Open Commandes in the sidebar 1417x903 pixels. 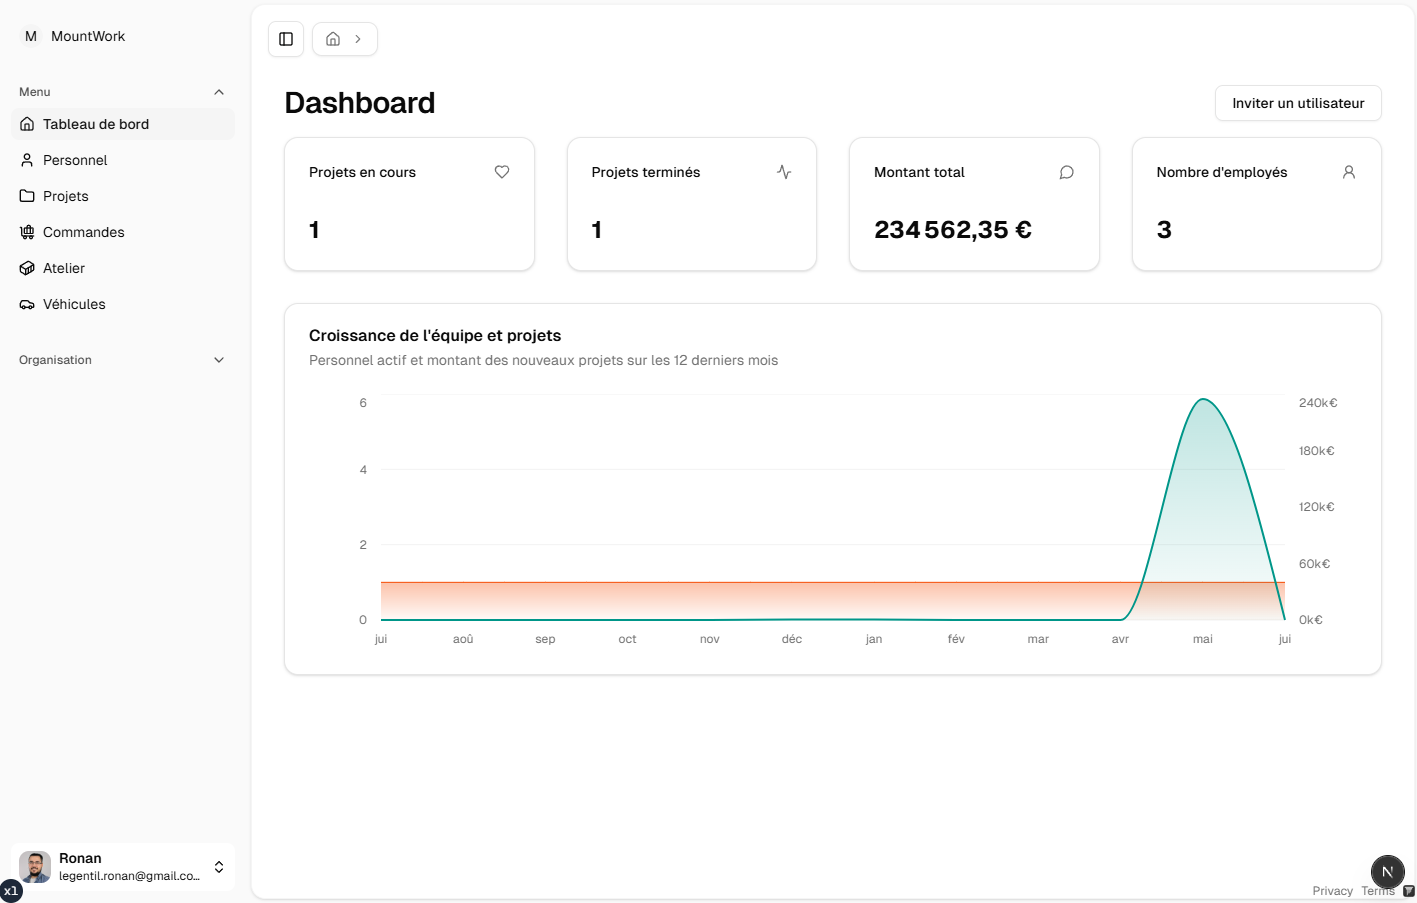[x=84, y=232]
